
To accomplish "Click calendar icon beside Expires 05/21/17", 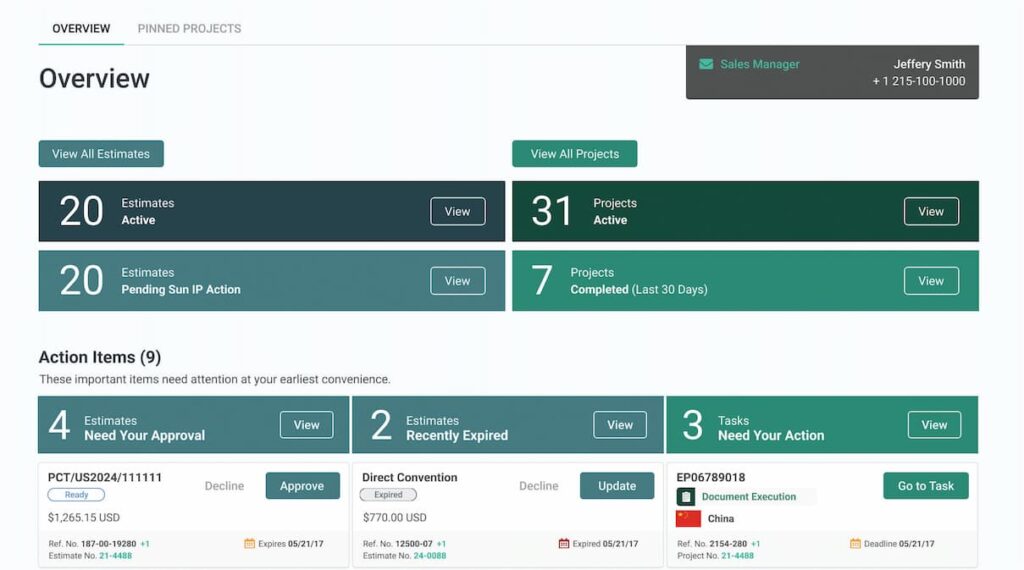I will 249,543.
